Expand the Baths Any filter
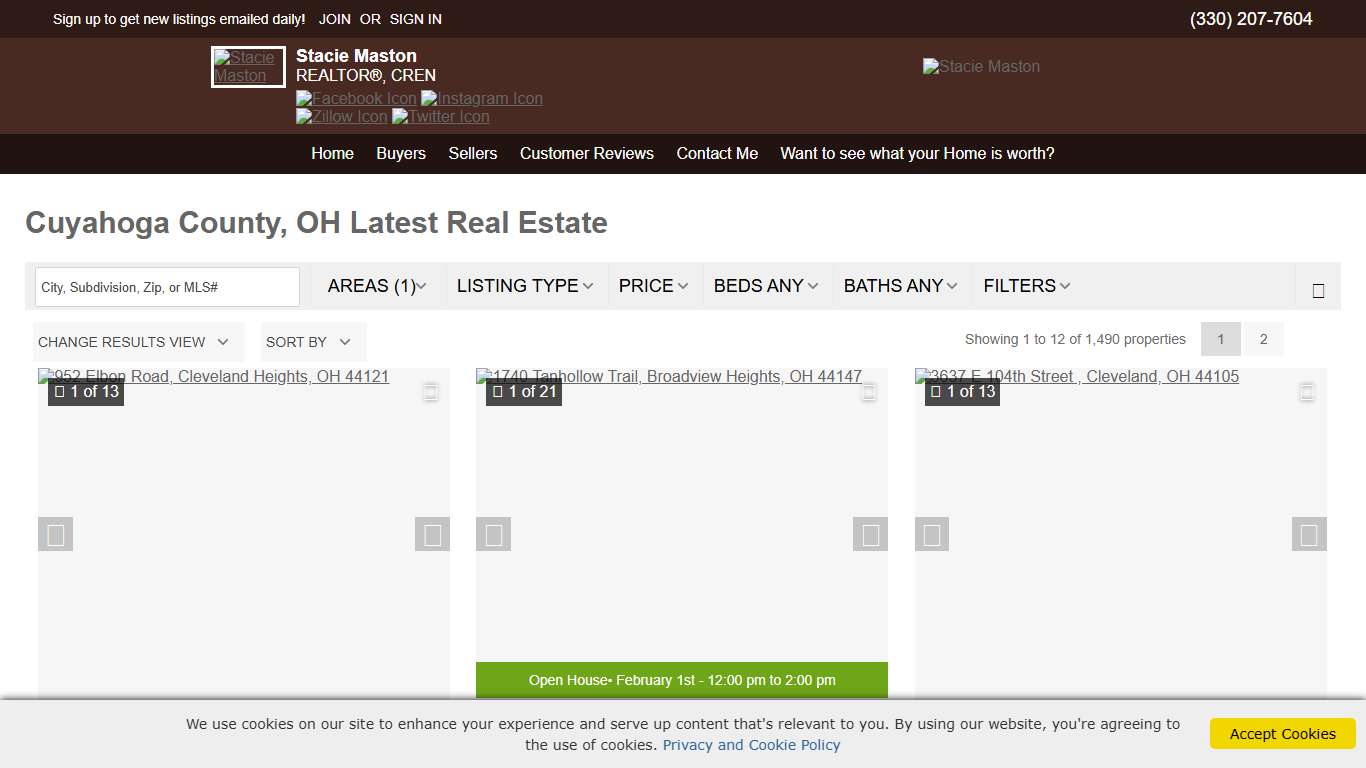Viewport: 1366px width, 768px height. (x=899, y=285)
